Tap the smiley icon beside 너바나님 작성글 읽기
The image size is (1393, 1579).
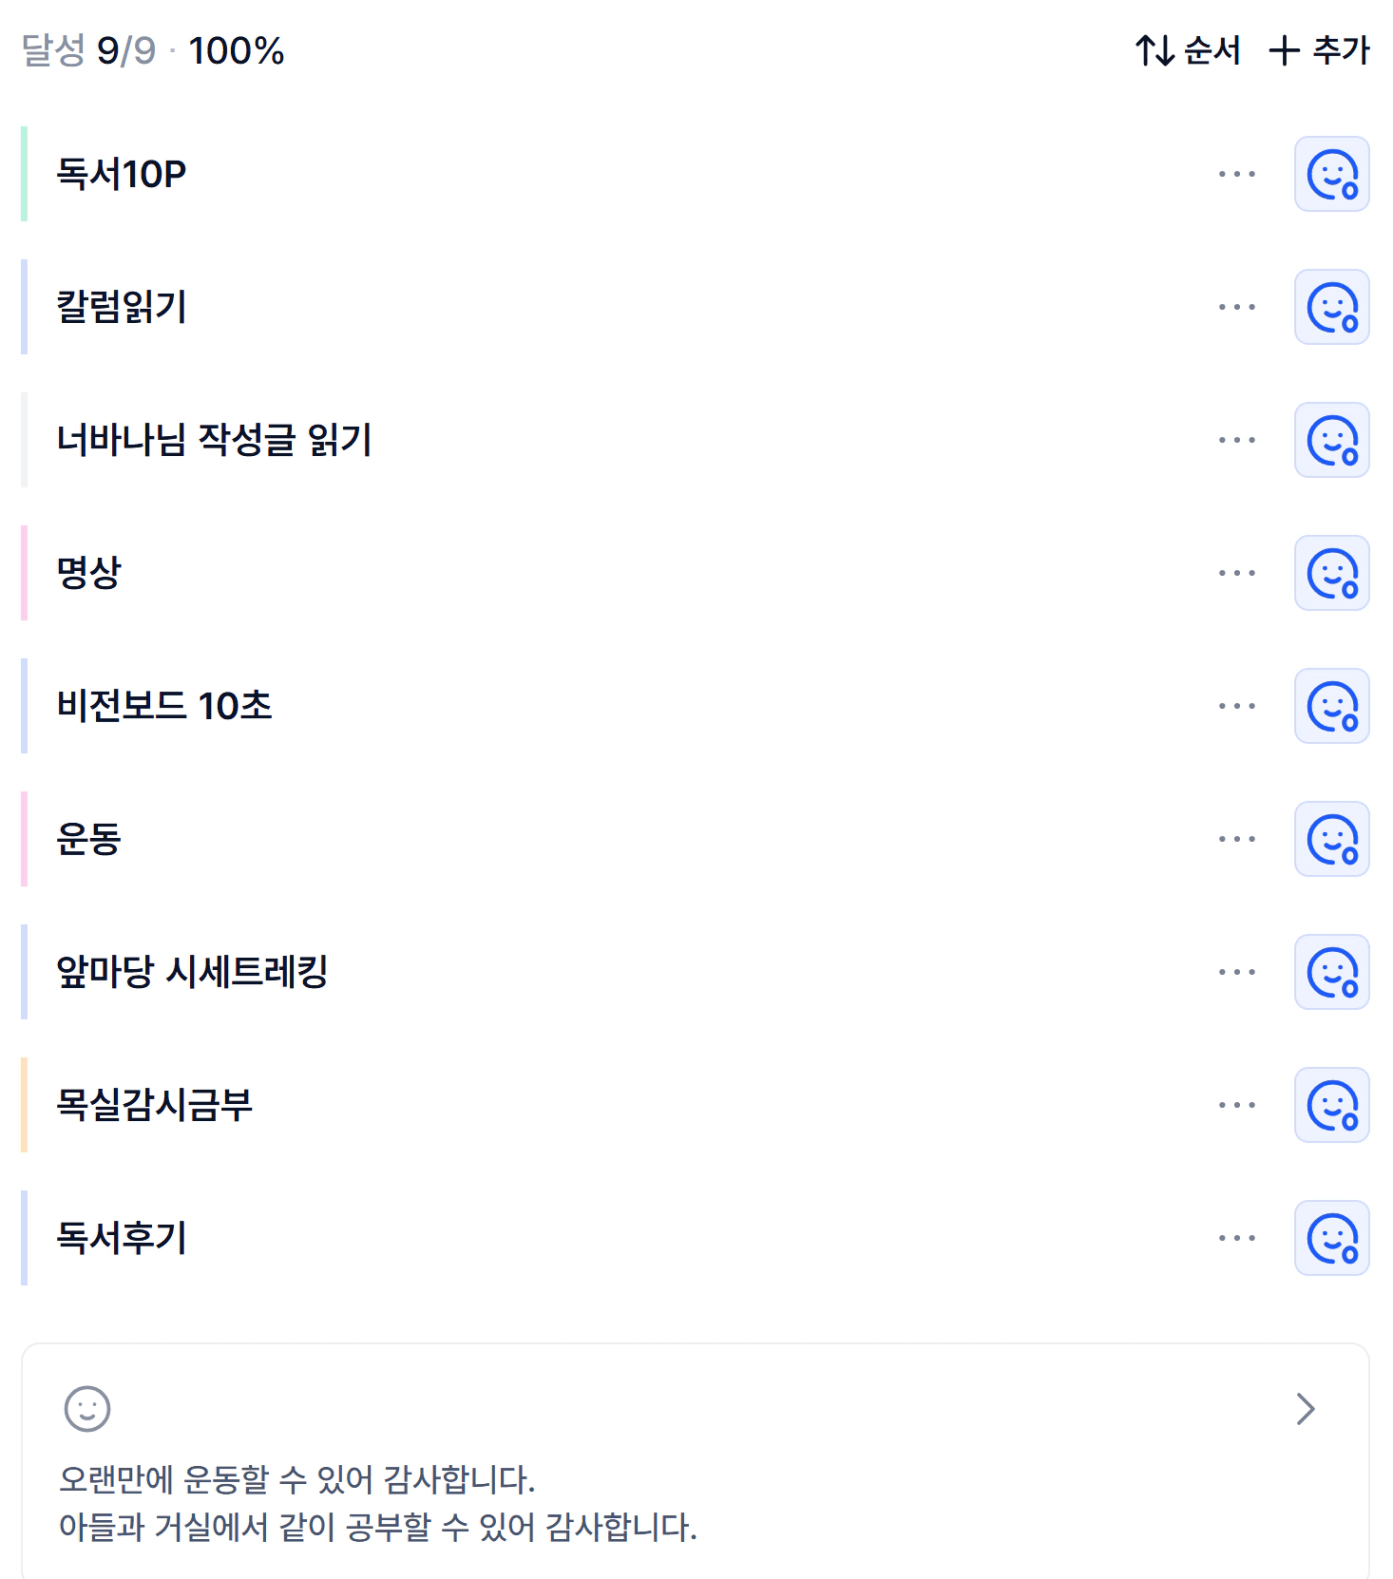coord(1331,440)
